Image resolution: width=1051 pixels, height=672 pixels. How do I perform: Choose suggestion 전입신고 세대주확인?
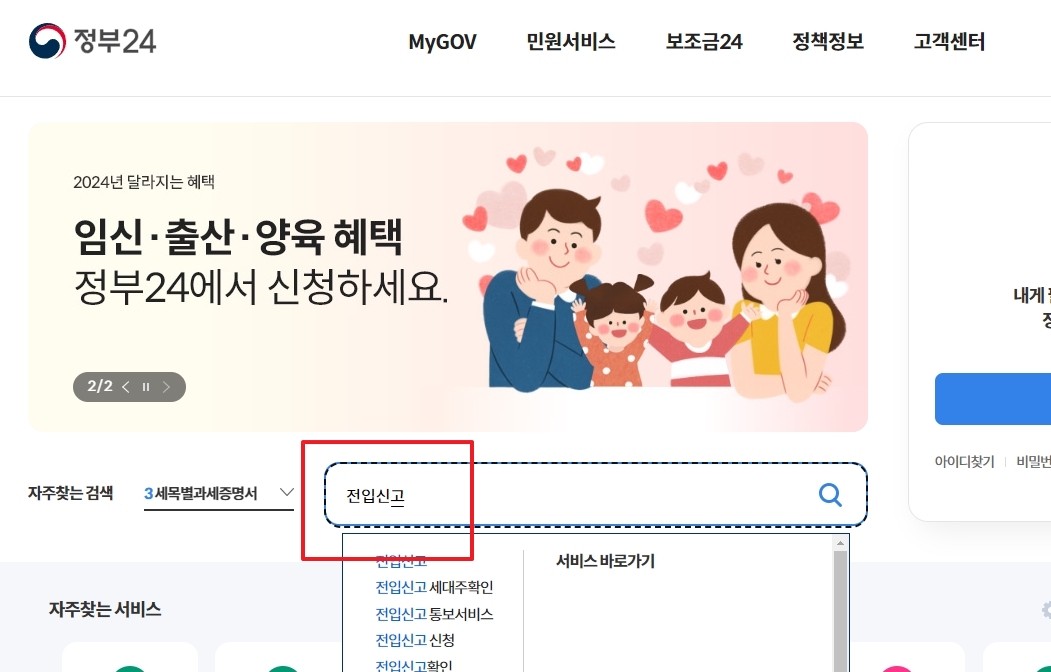pos(434,588)
